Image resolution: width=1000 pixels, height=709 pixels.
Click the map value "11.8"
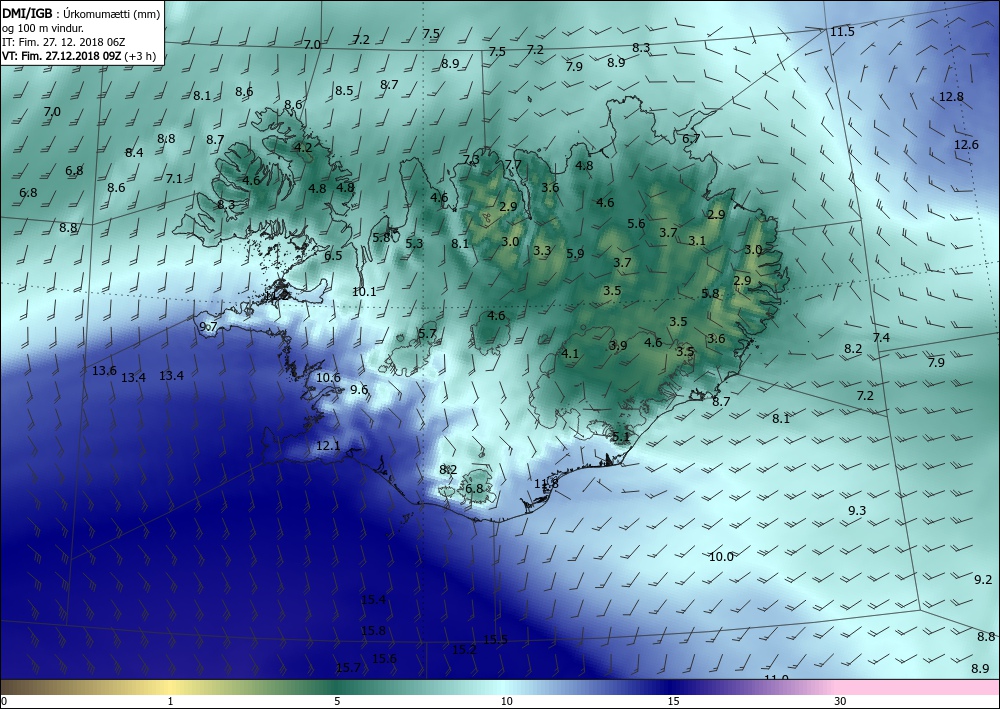(546, 483)
